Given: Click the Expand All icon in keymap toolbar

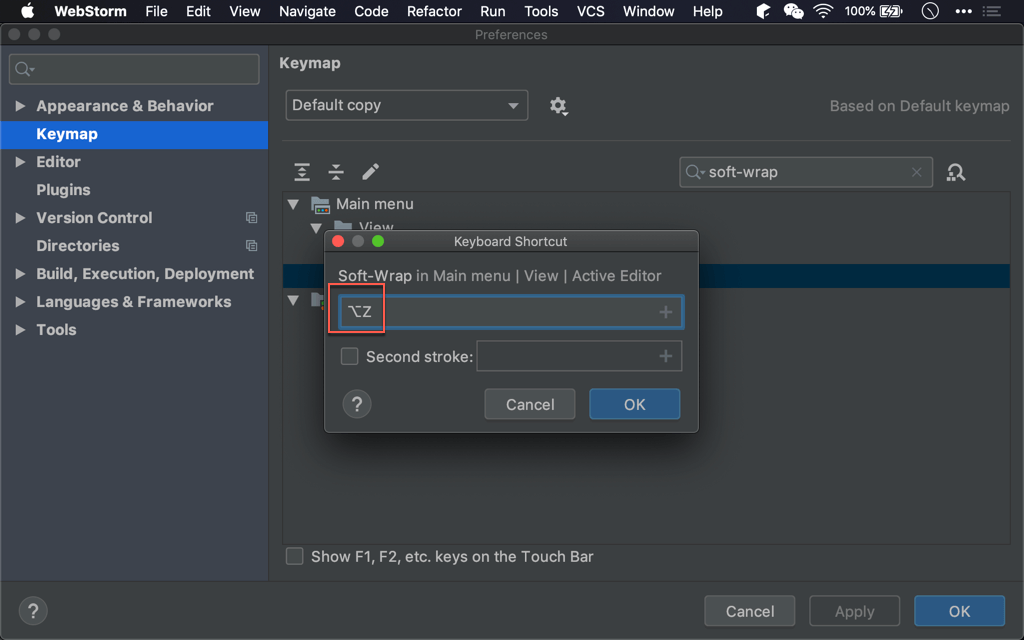Looking at the screenshot, I should [302, 172].
